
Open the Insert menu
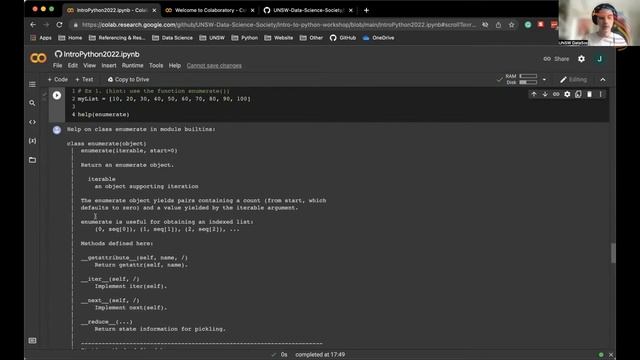[109, 65]
